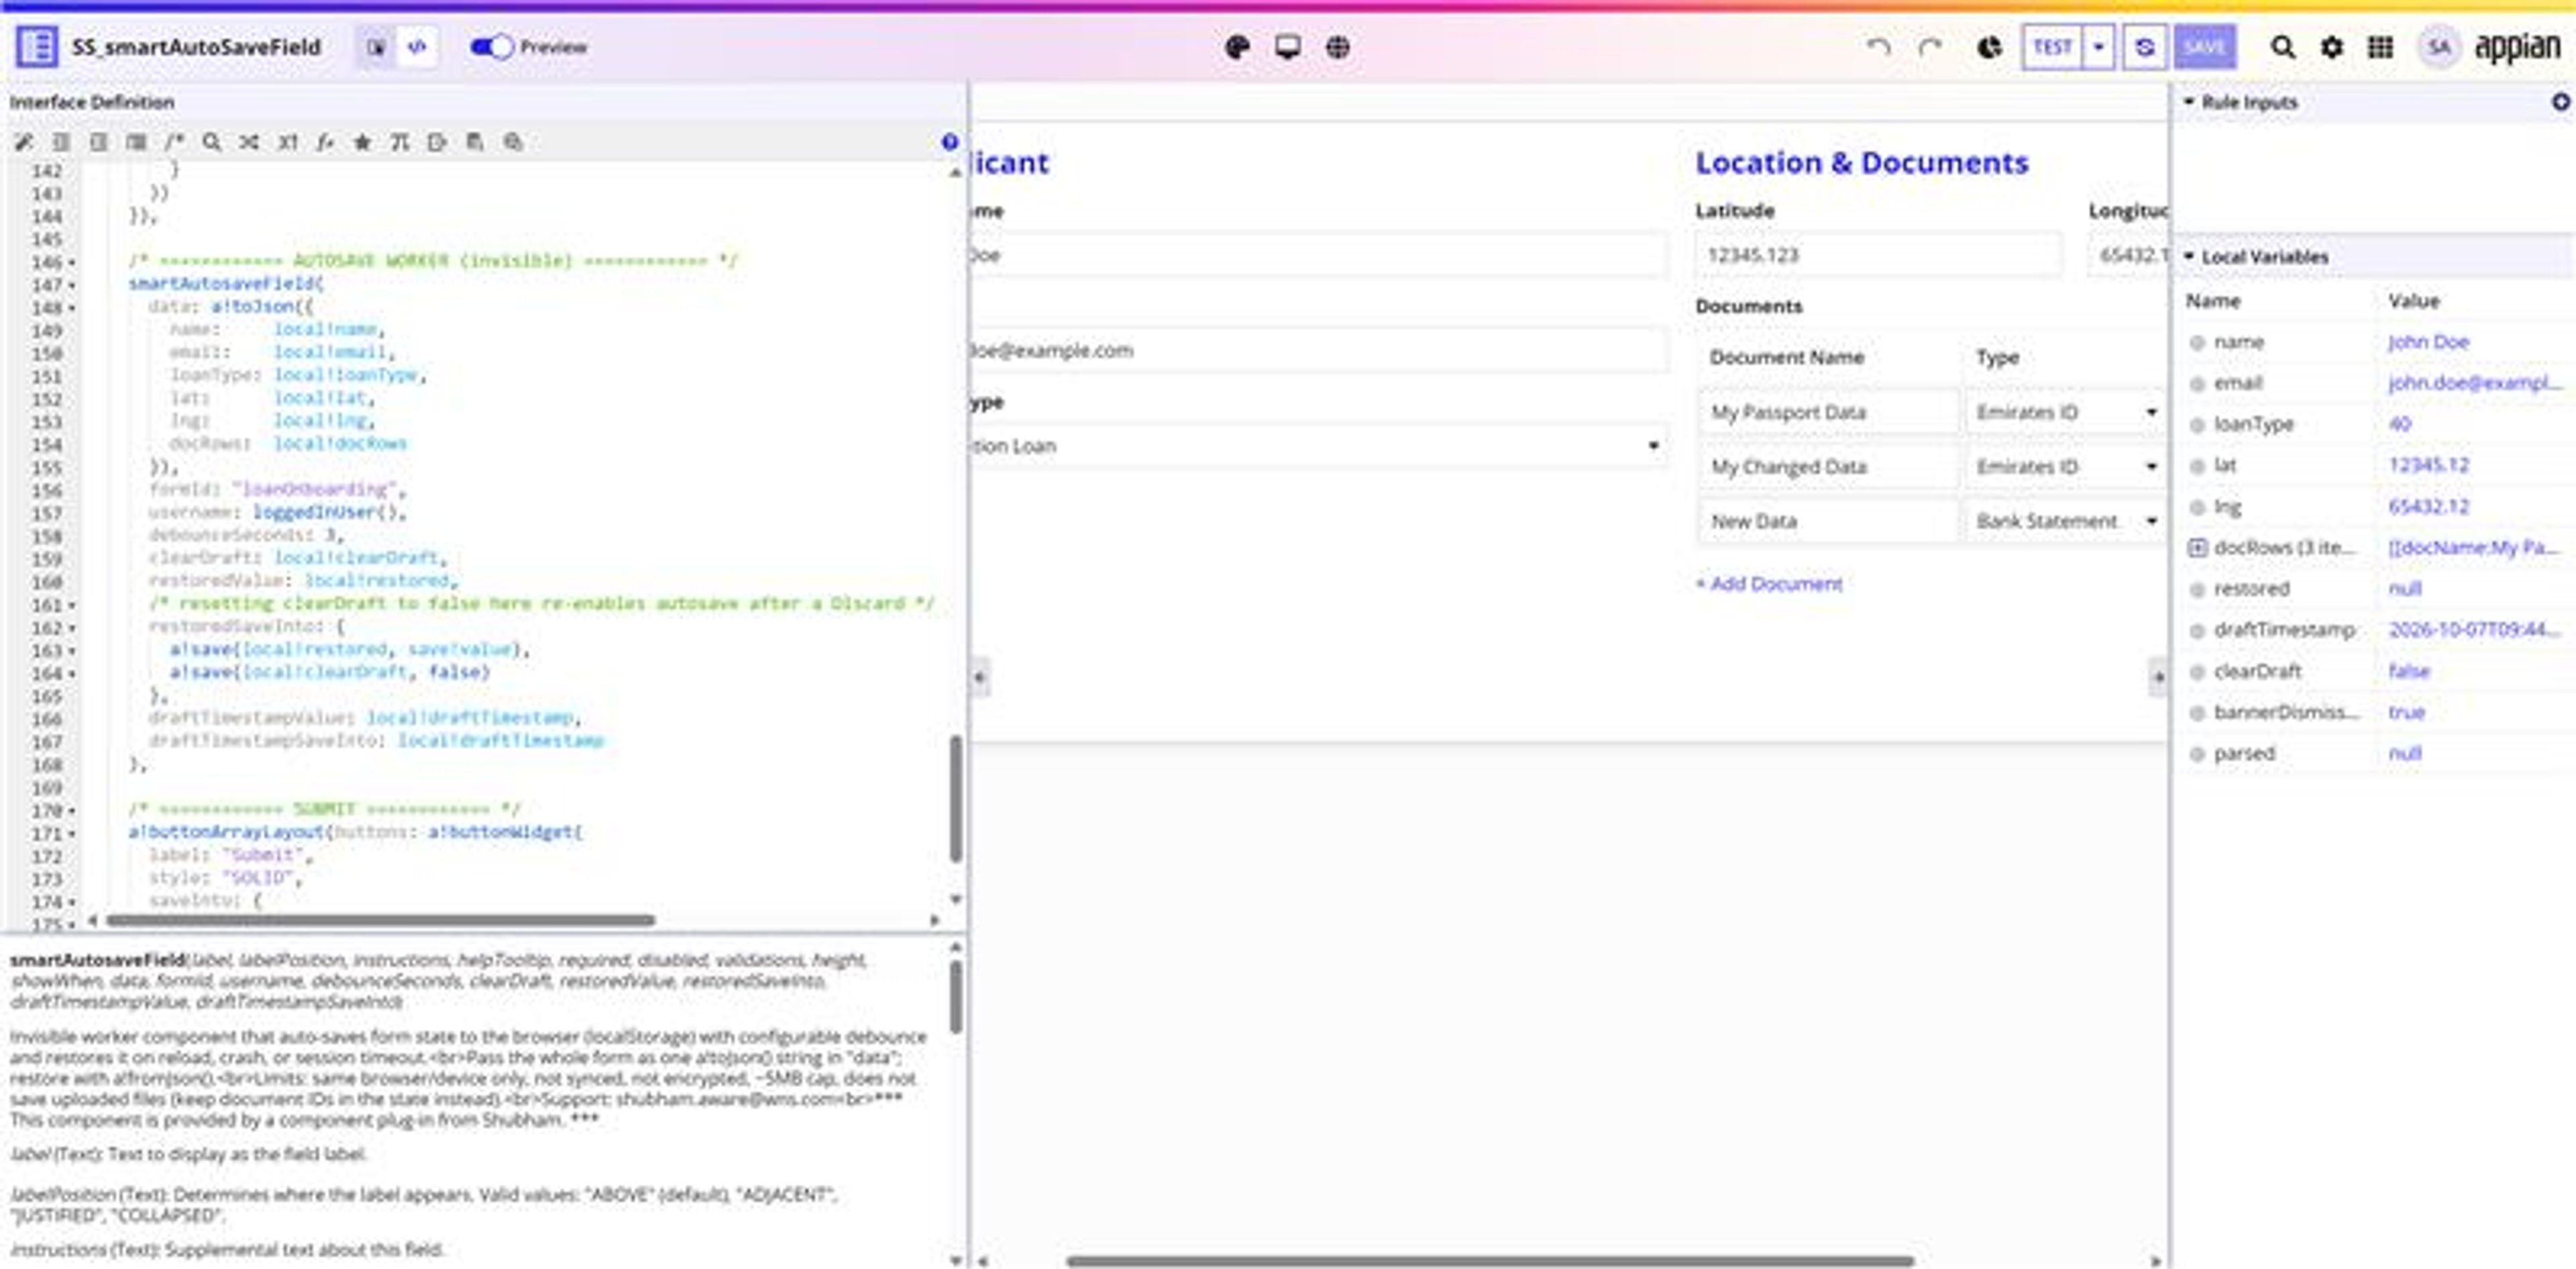Click the code editor horizontal scrollbar
2576x1269 pixels.
pyautogui.click(x=380, y=920)
